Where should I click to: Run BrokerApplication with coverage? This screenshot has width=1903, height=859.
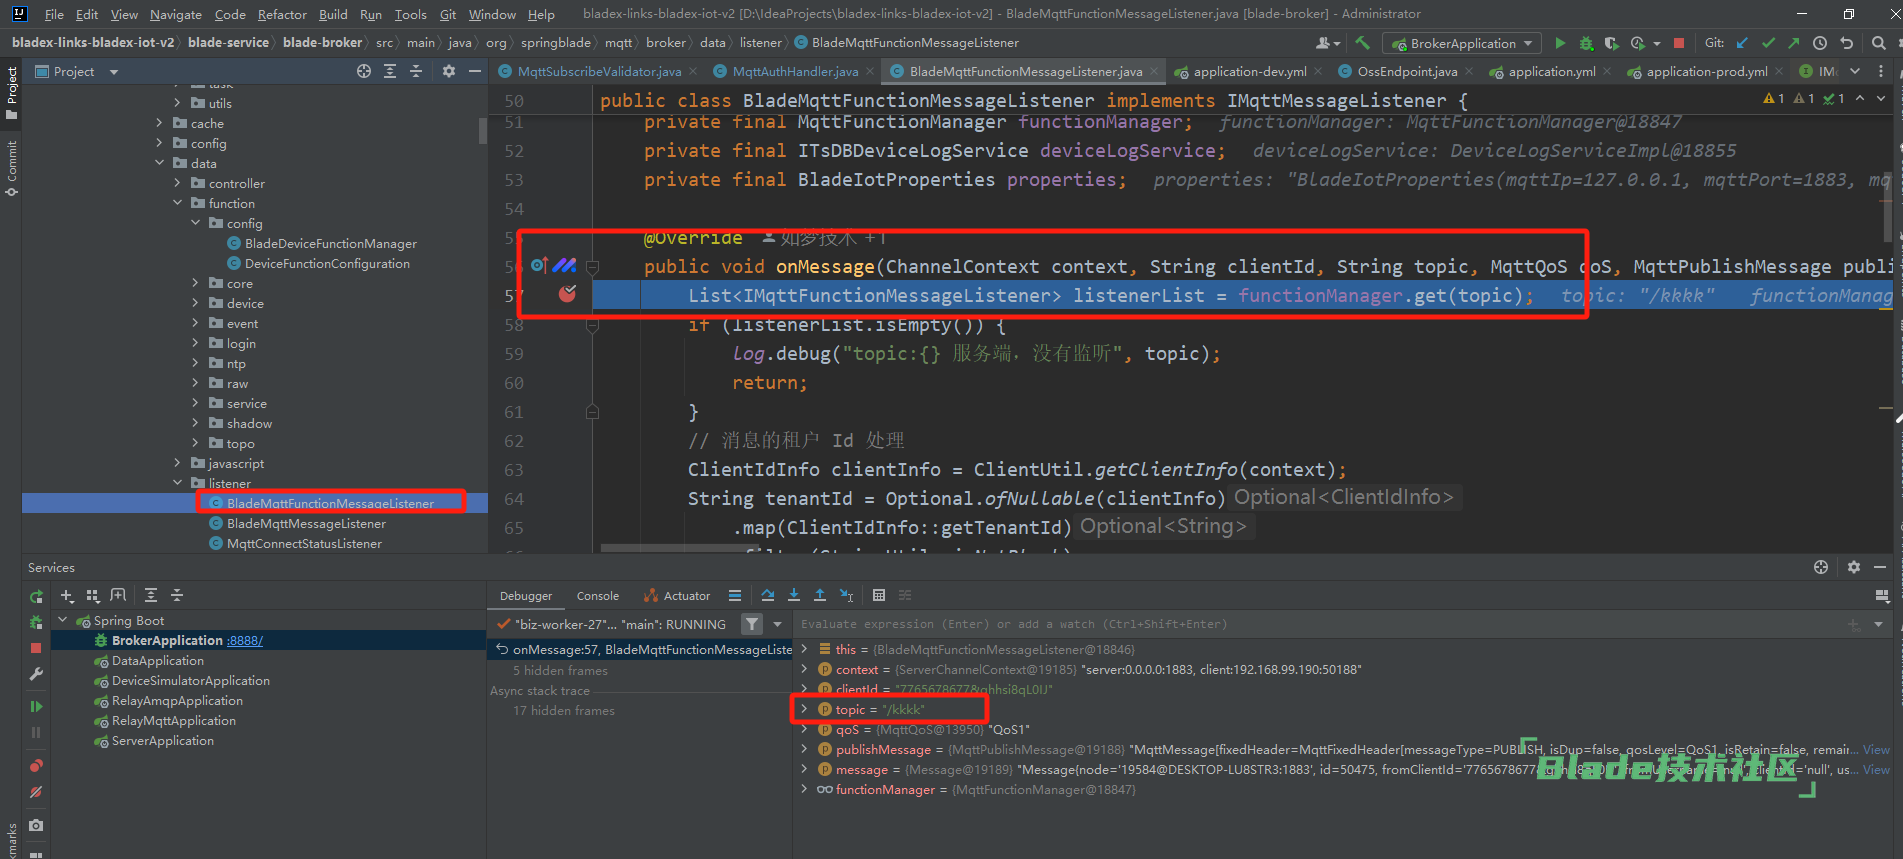[1611, 43]
